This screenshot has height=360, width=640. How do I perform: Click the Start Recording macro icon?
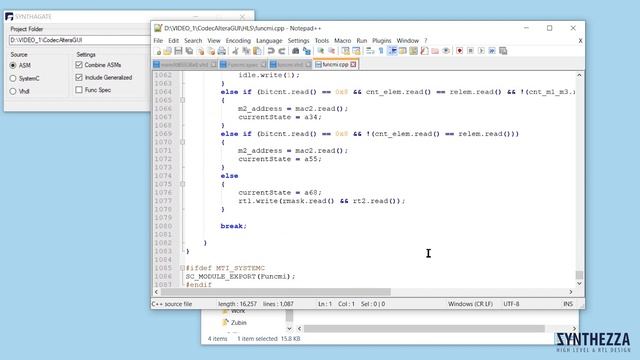click(460, 51)
